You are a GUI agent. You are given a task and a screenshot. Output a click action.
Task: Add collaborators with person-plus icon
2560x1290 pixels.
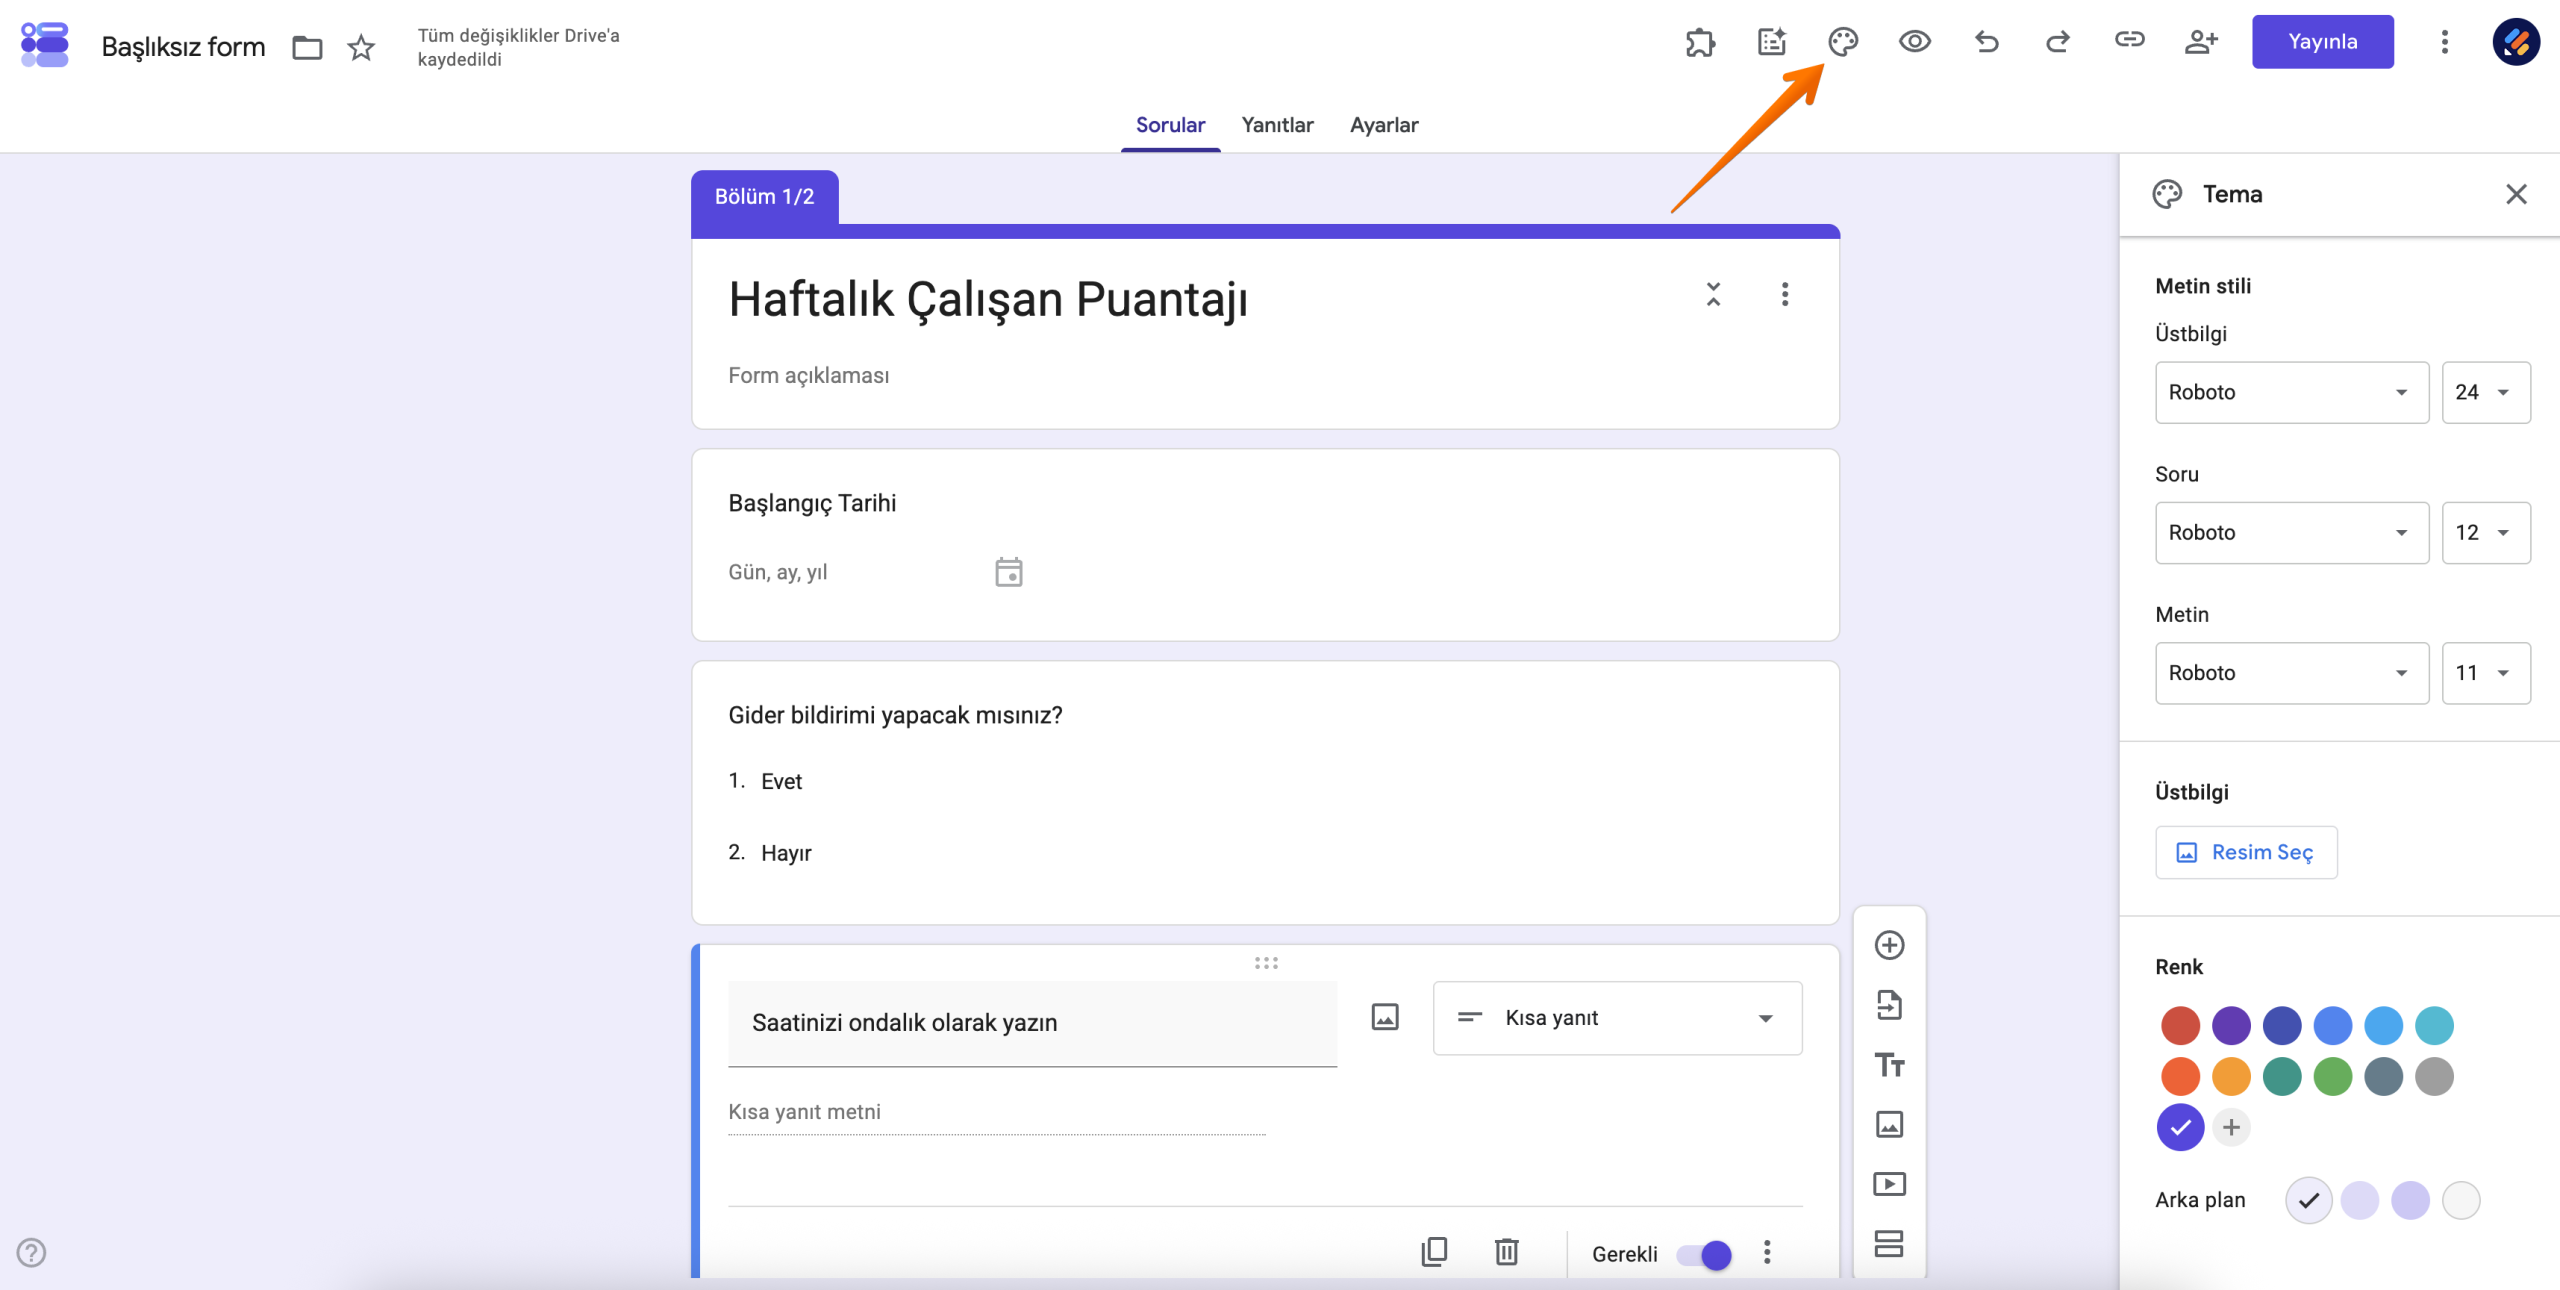click(2201, 42)
